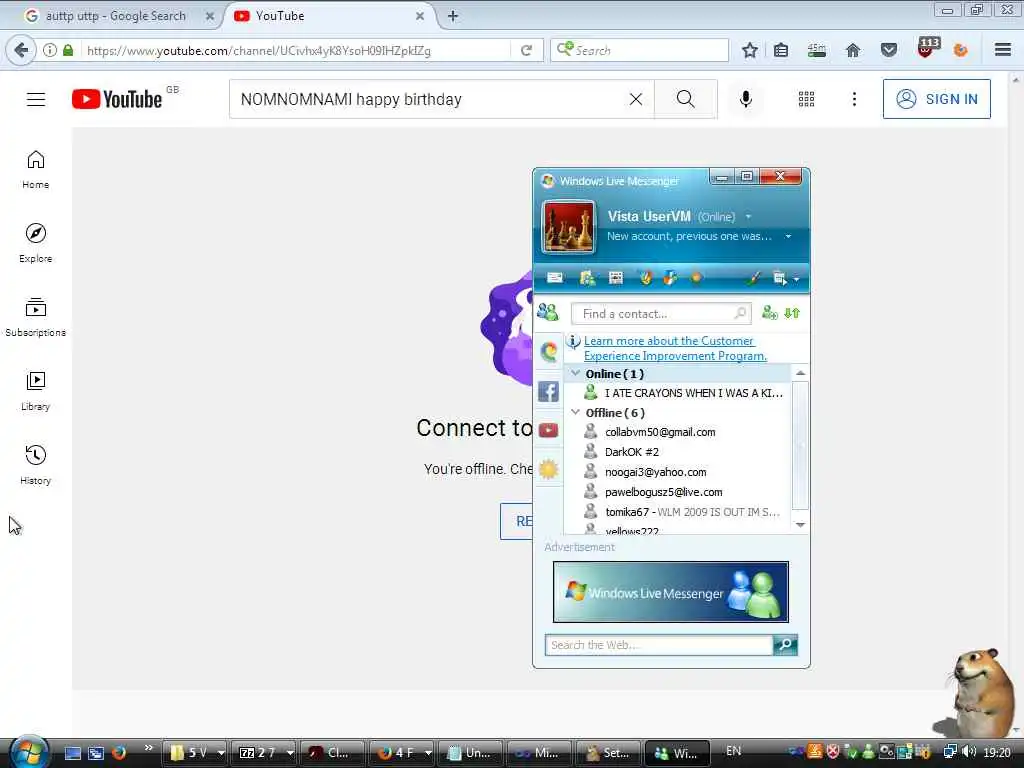Click the Add a contact icon

tap(770, 313)
